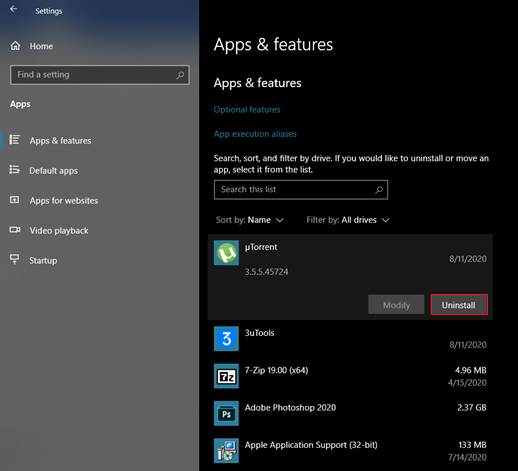
Task: Click the Search this list field
Action: (x=301, y=190)
